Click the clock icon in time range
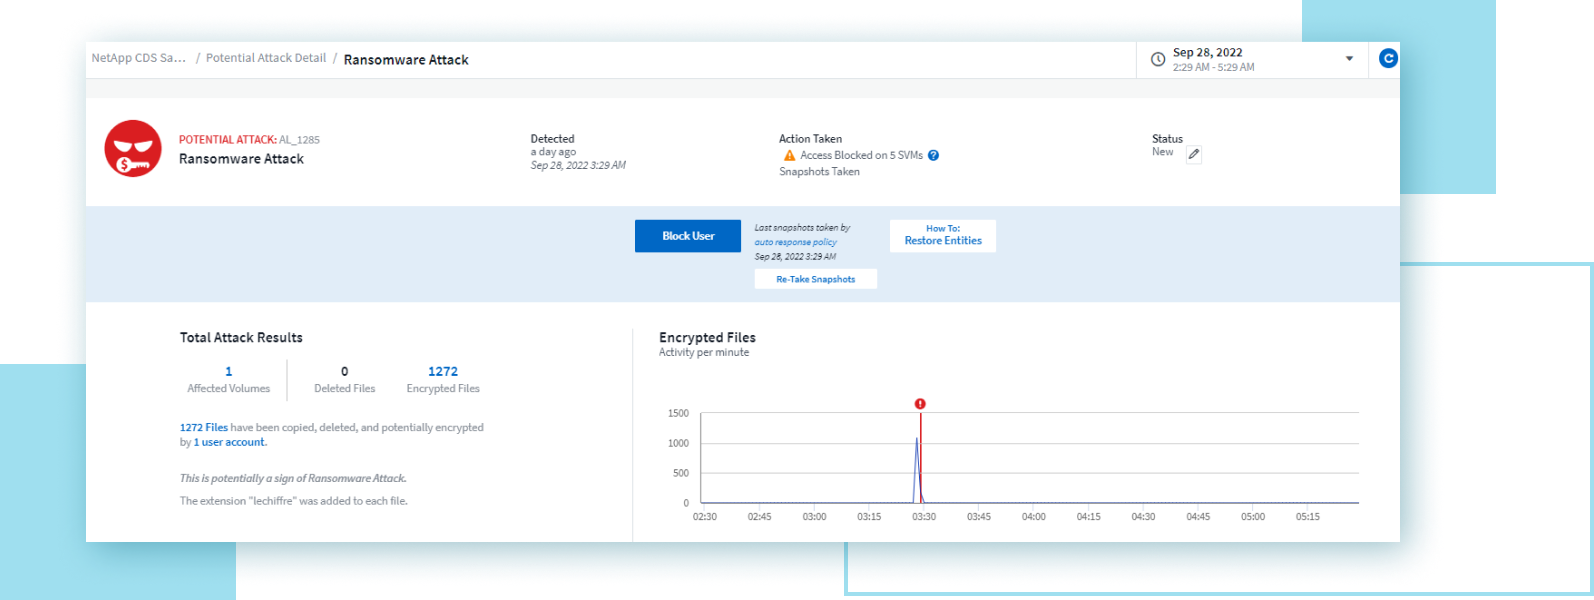Viewport: 1594px width, 600px height. 1157,60
